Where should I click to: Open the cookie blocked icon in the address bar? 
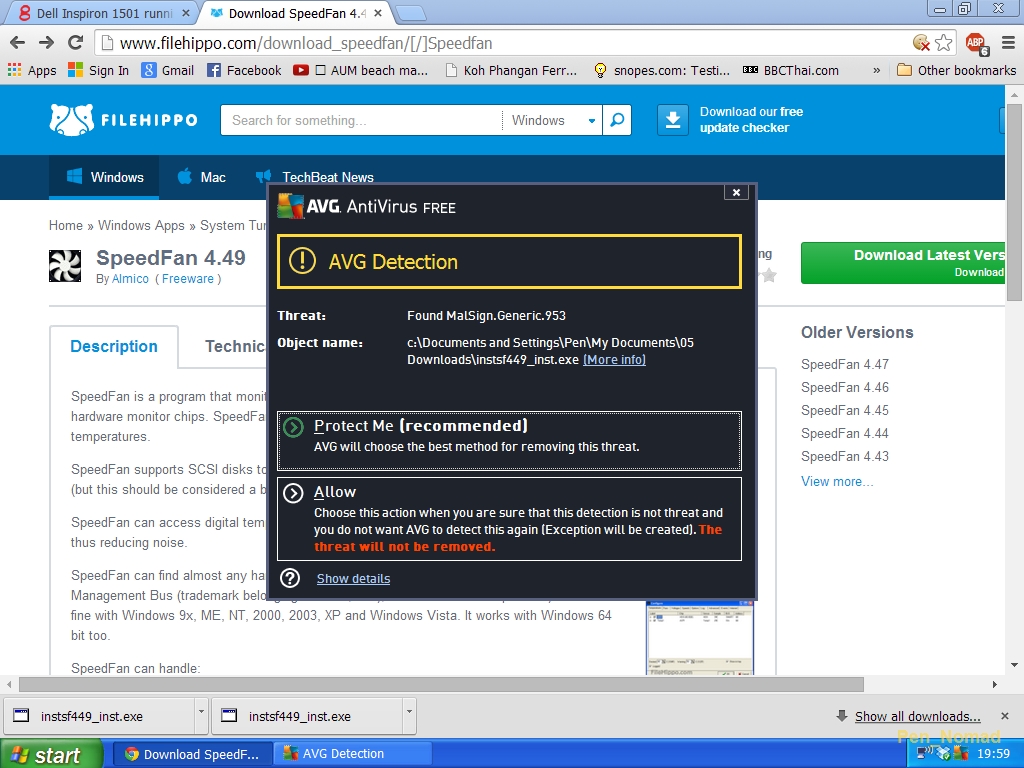click(x=921, y=43)
